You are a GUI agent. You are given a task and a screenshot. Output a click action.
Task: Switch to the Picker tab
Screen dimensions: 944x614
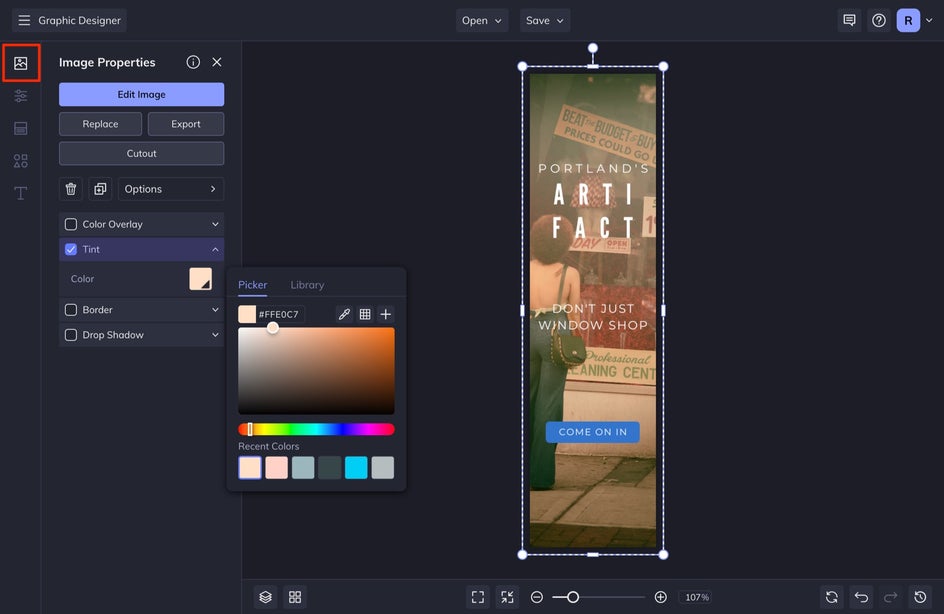pyautogui.click(x=252, y=285)
